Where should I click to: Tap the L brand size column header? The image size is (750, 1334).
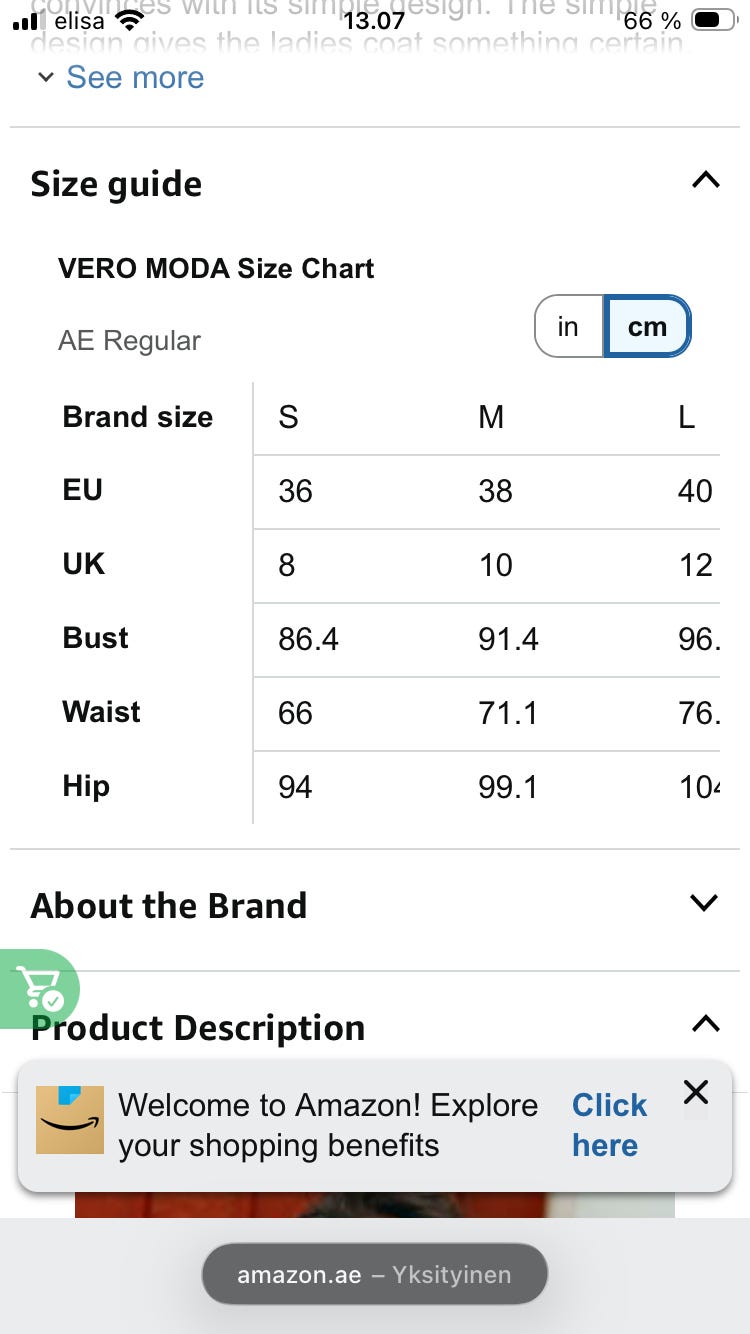pos(687,417)
